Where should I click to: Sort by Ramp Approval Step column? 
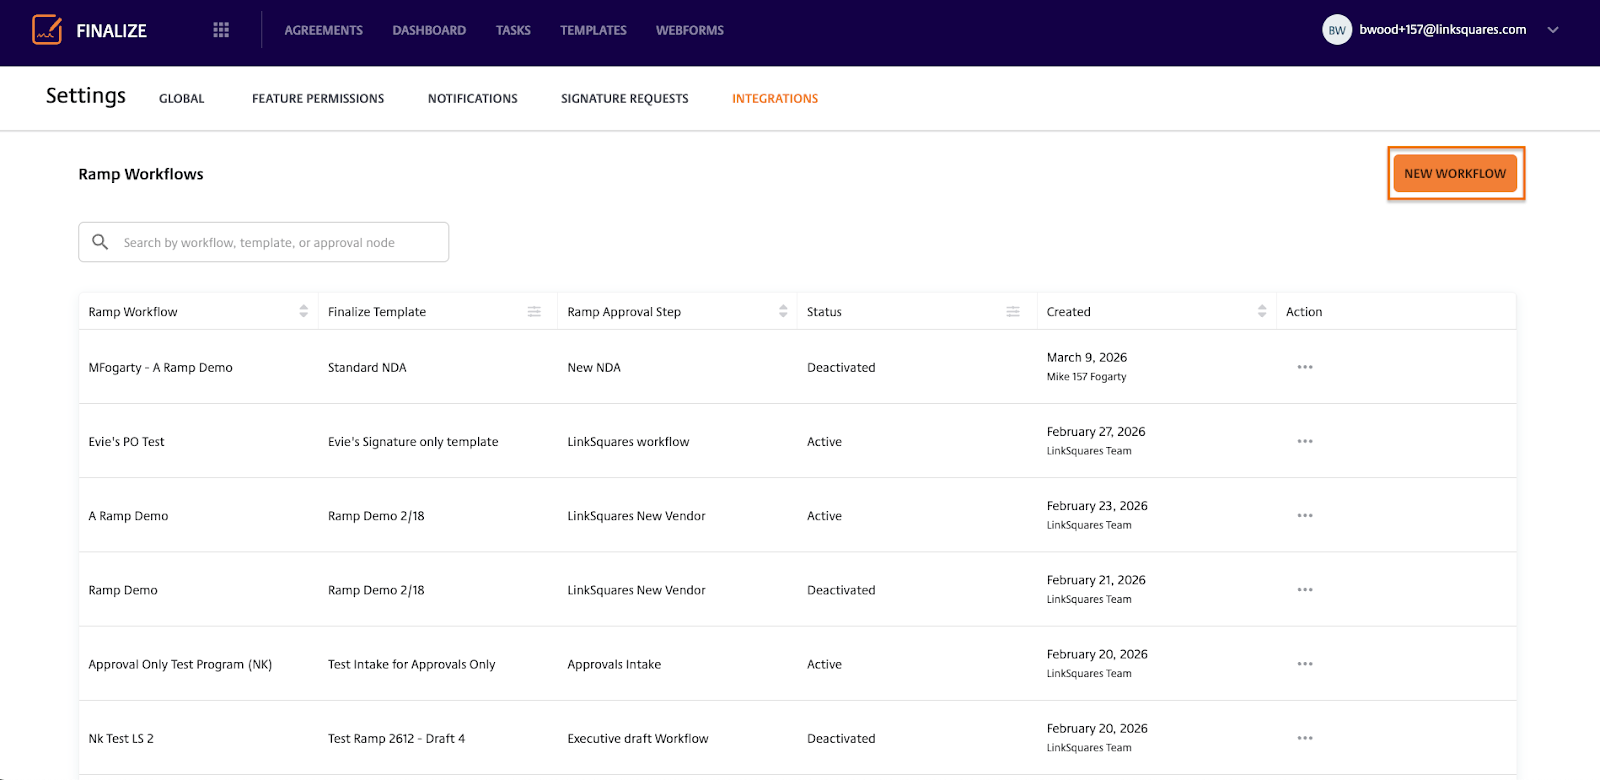(x=783, y=312)
